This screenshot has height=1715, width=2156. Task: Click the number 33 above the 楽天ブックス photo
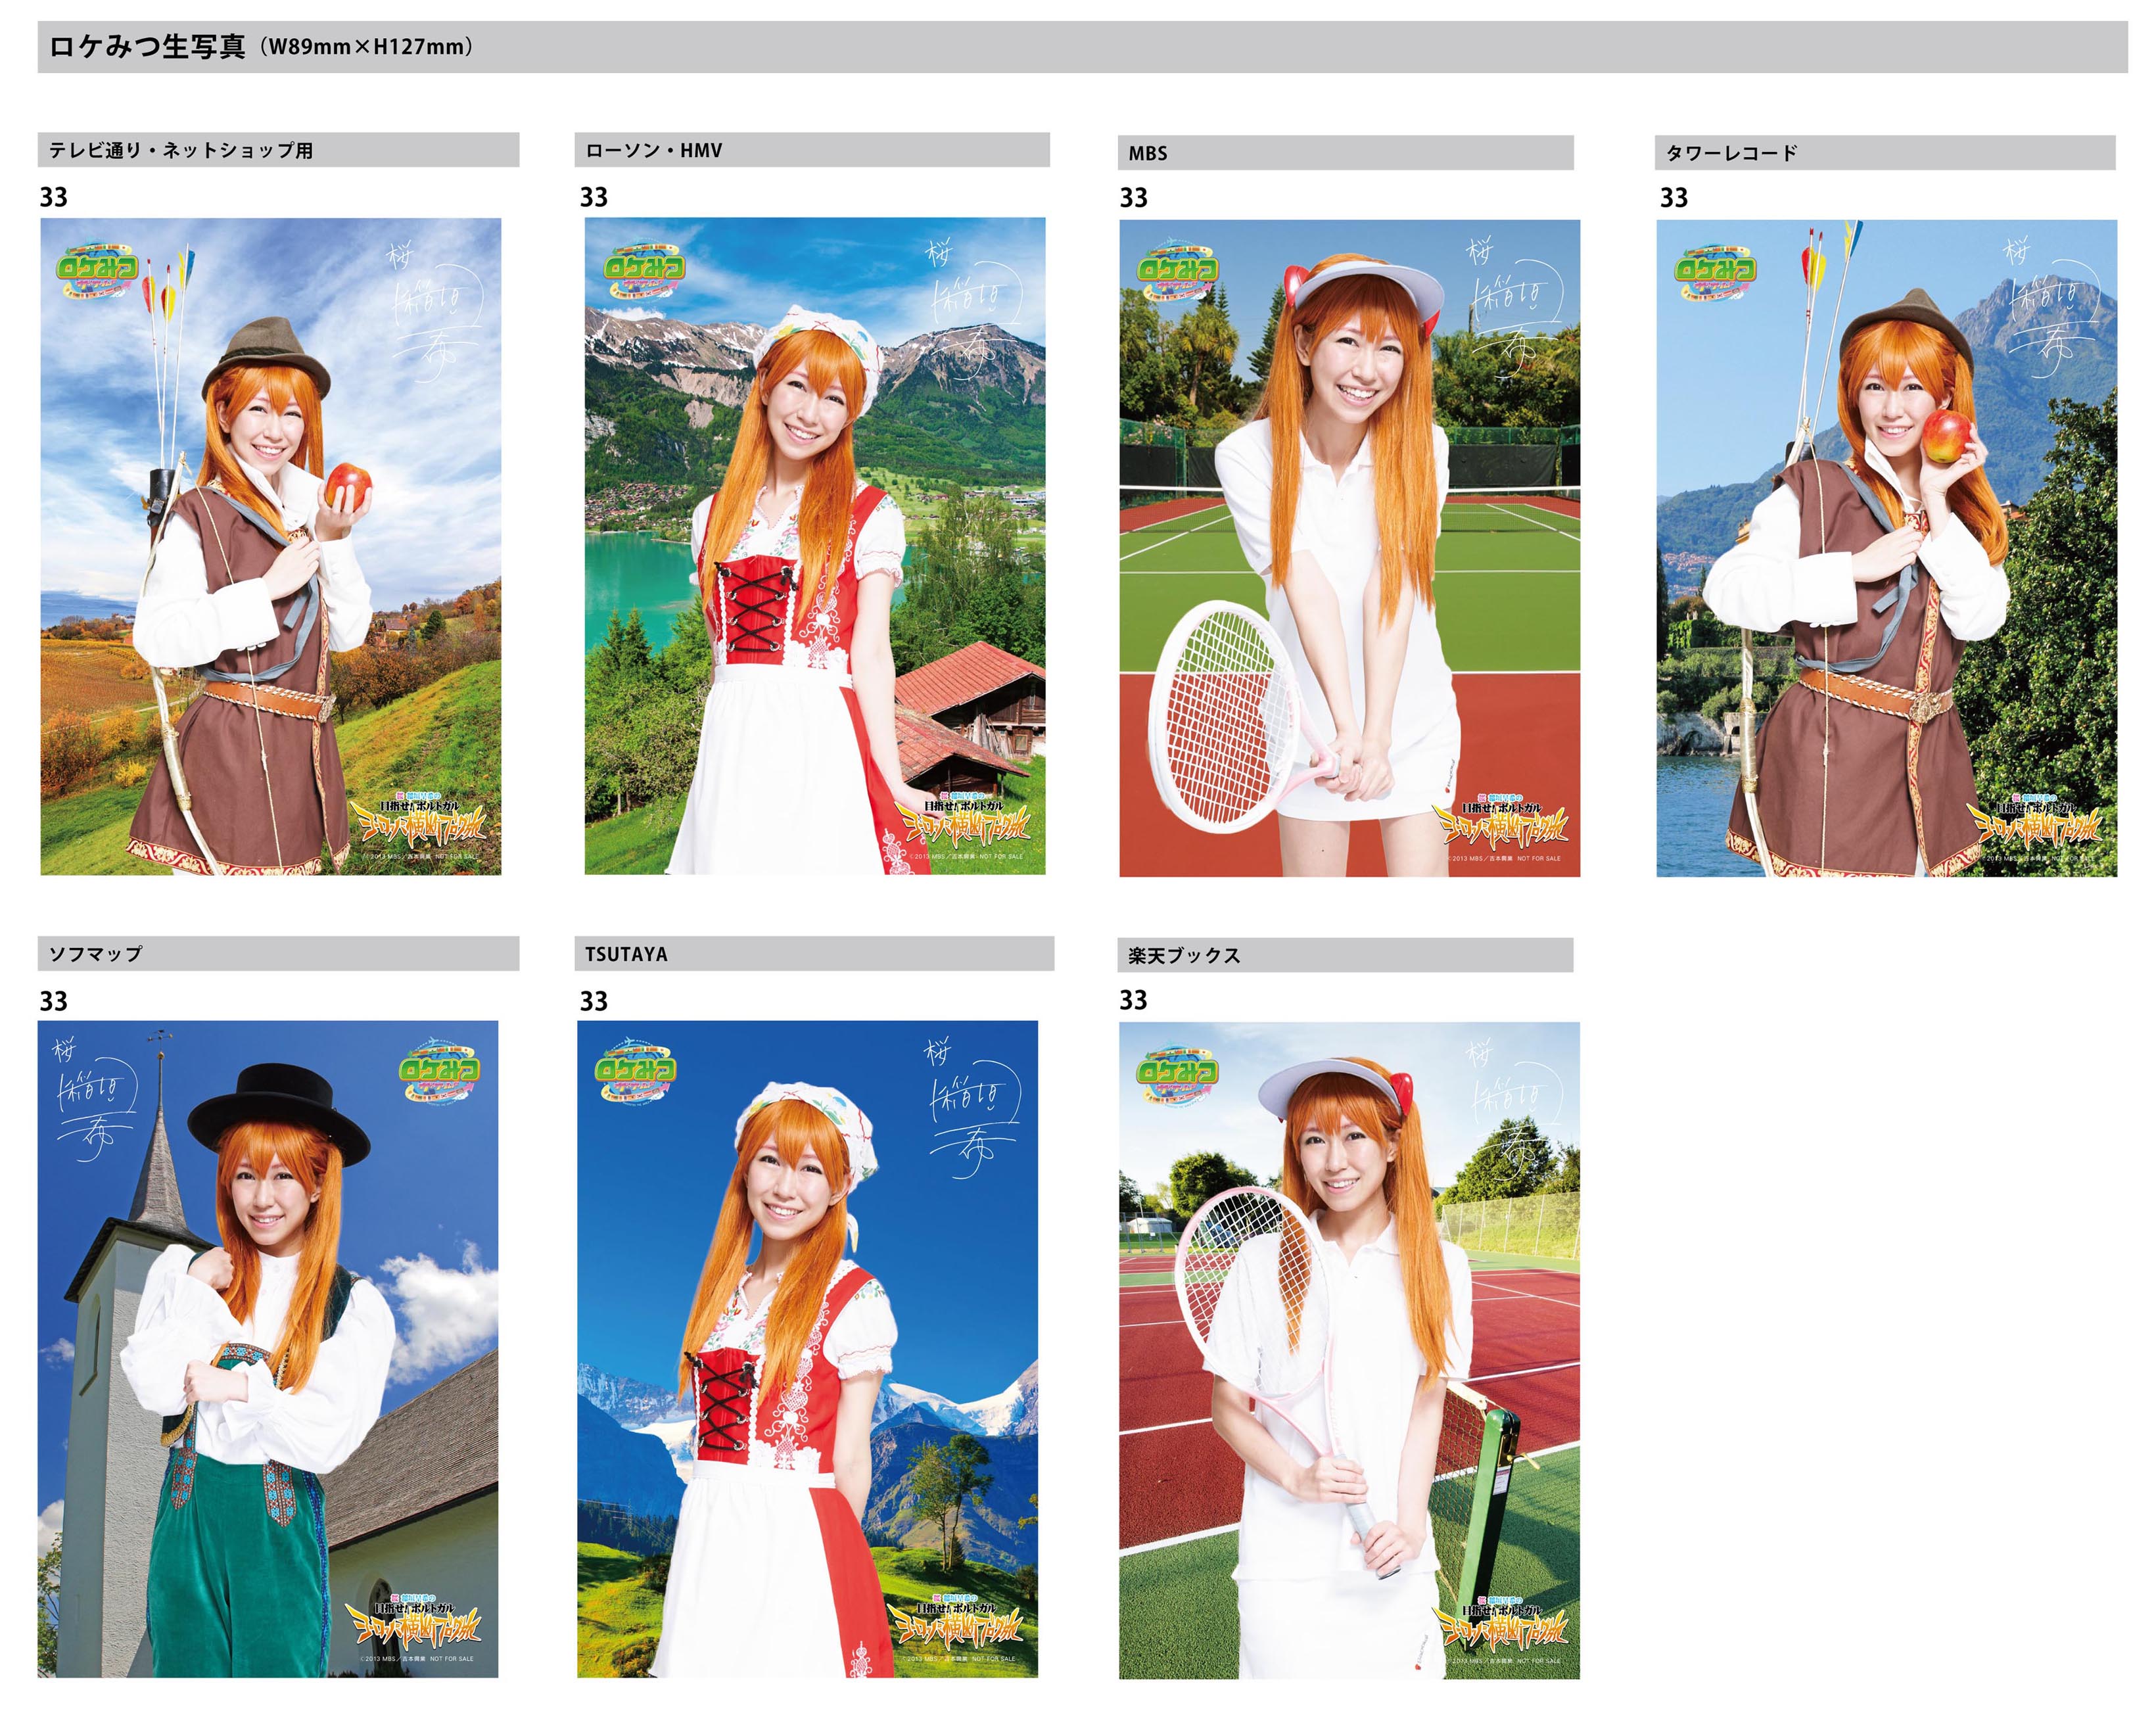click(x=1133, y=1000)
